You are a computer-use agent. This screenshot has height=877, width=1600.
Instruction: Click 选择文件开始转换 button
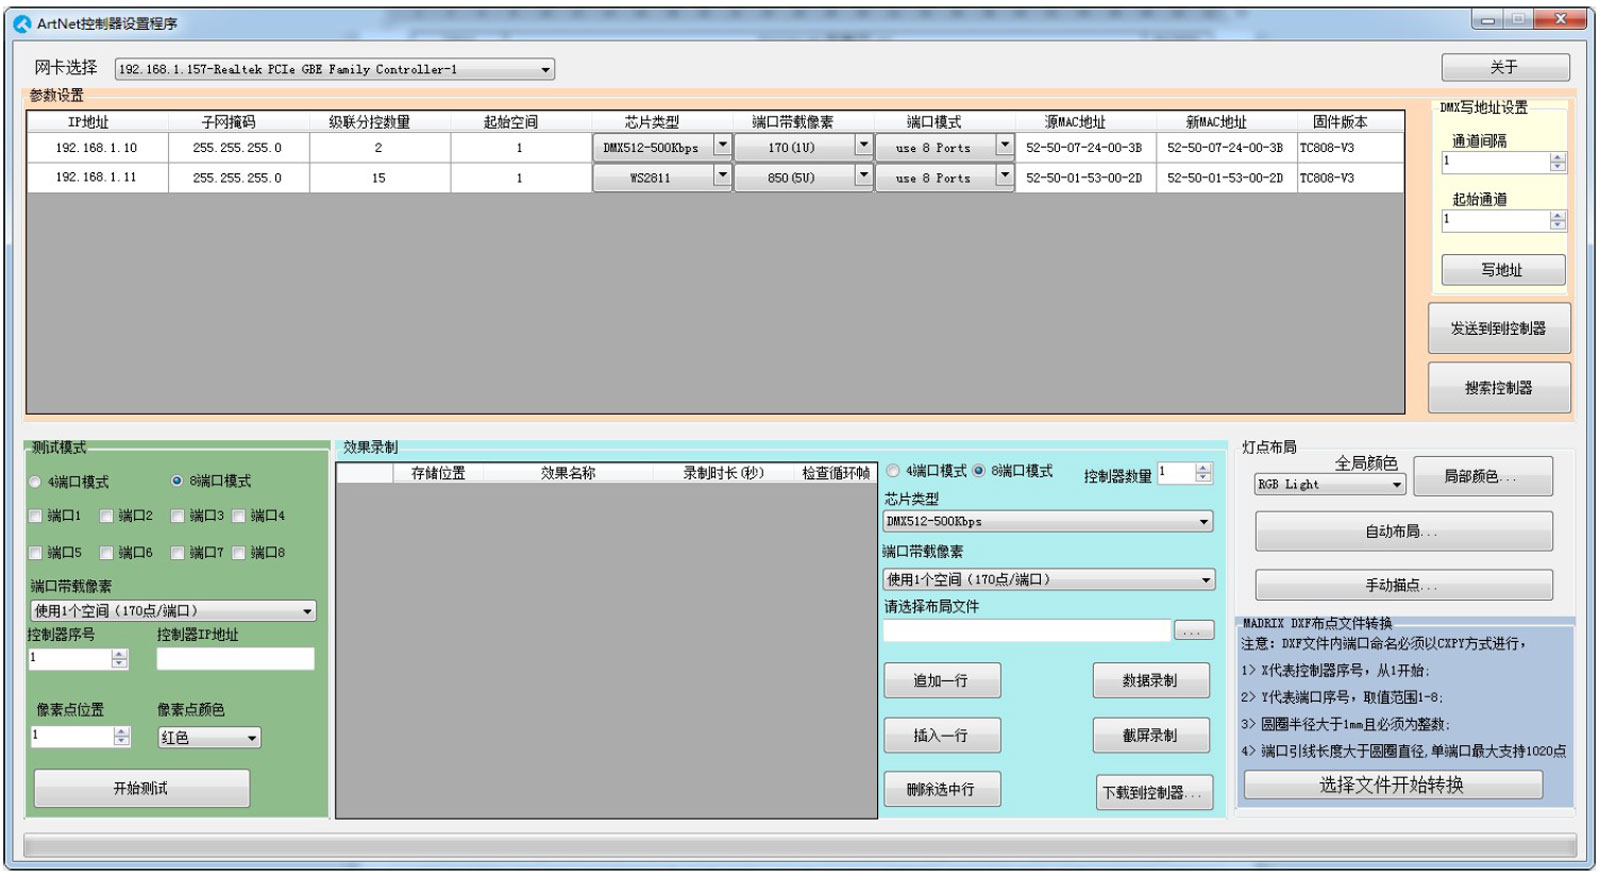tap(1393, 785)
